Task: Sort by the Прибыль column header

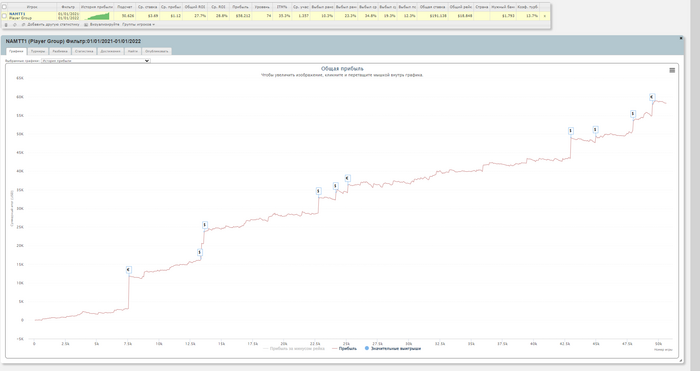Action: pyautogui.click(x=240, y=7)
